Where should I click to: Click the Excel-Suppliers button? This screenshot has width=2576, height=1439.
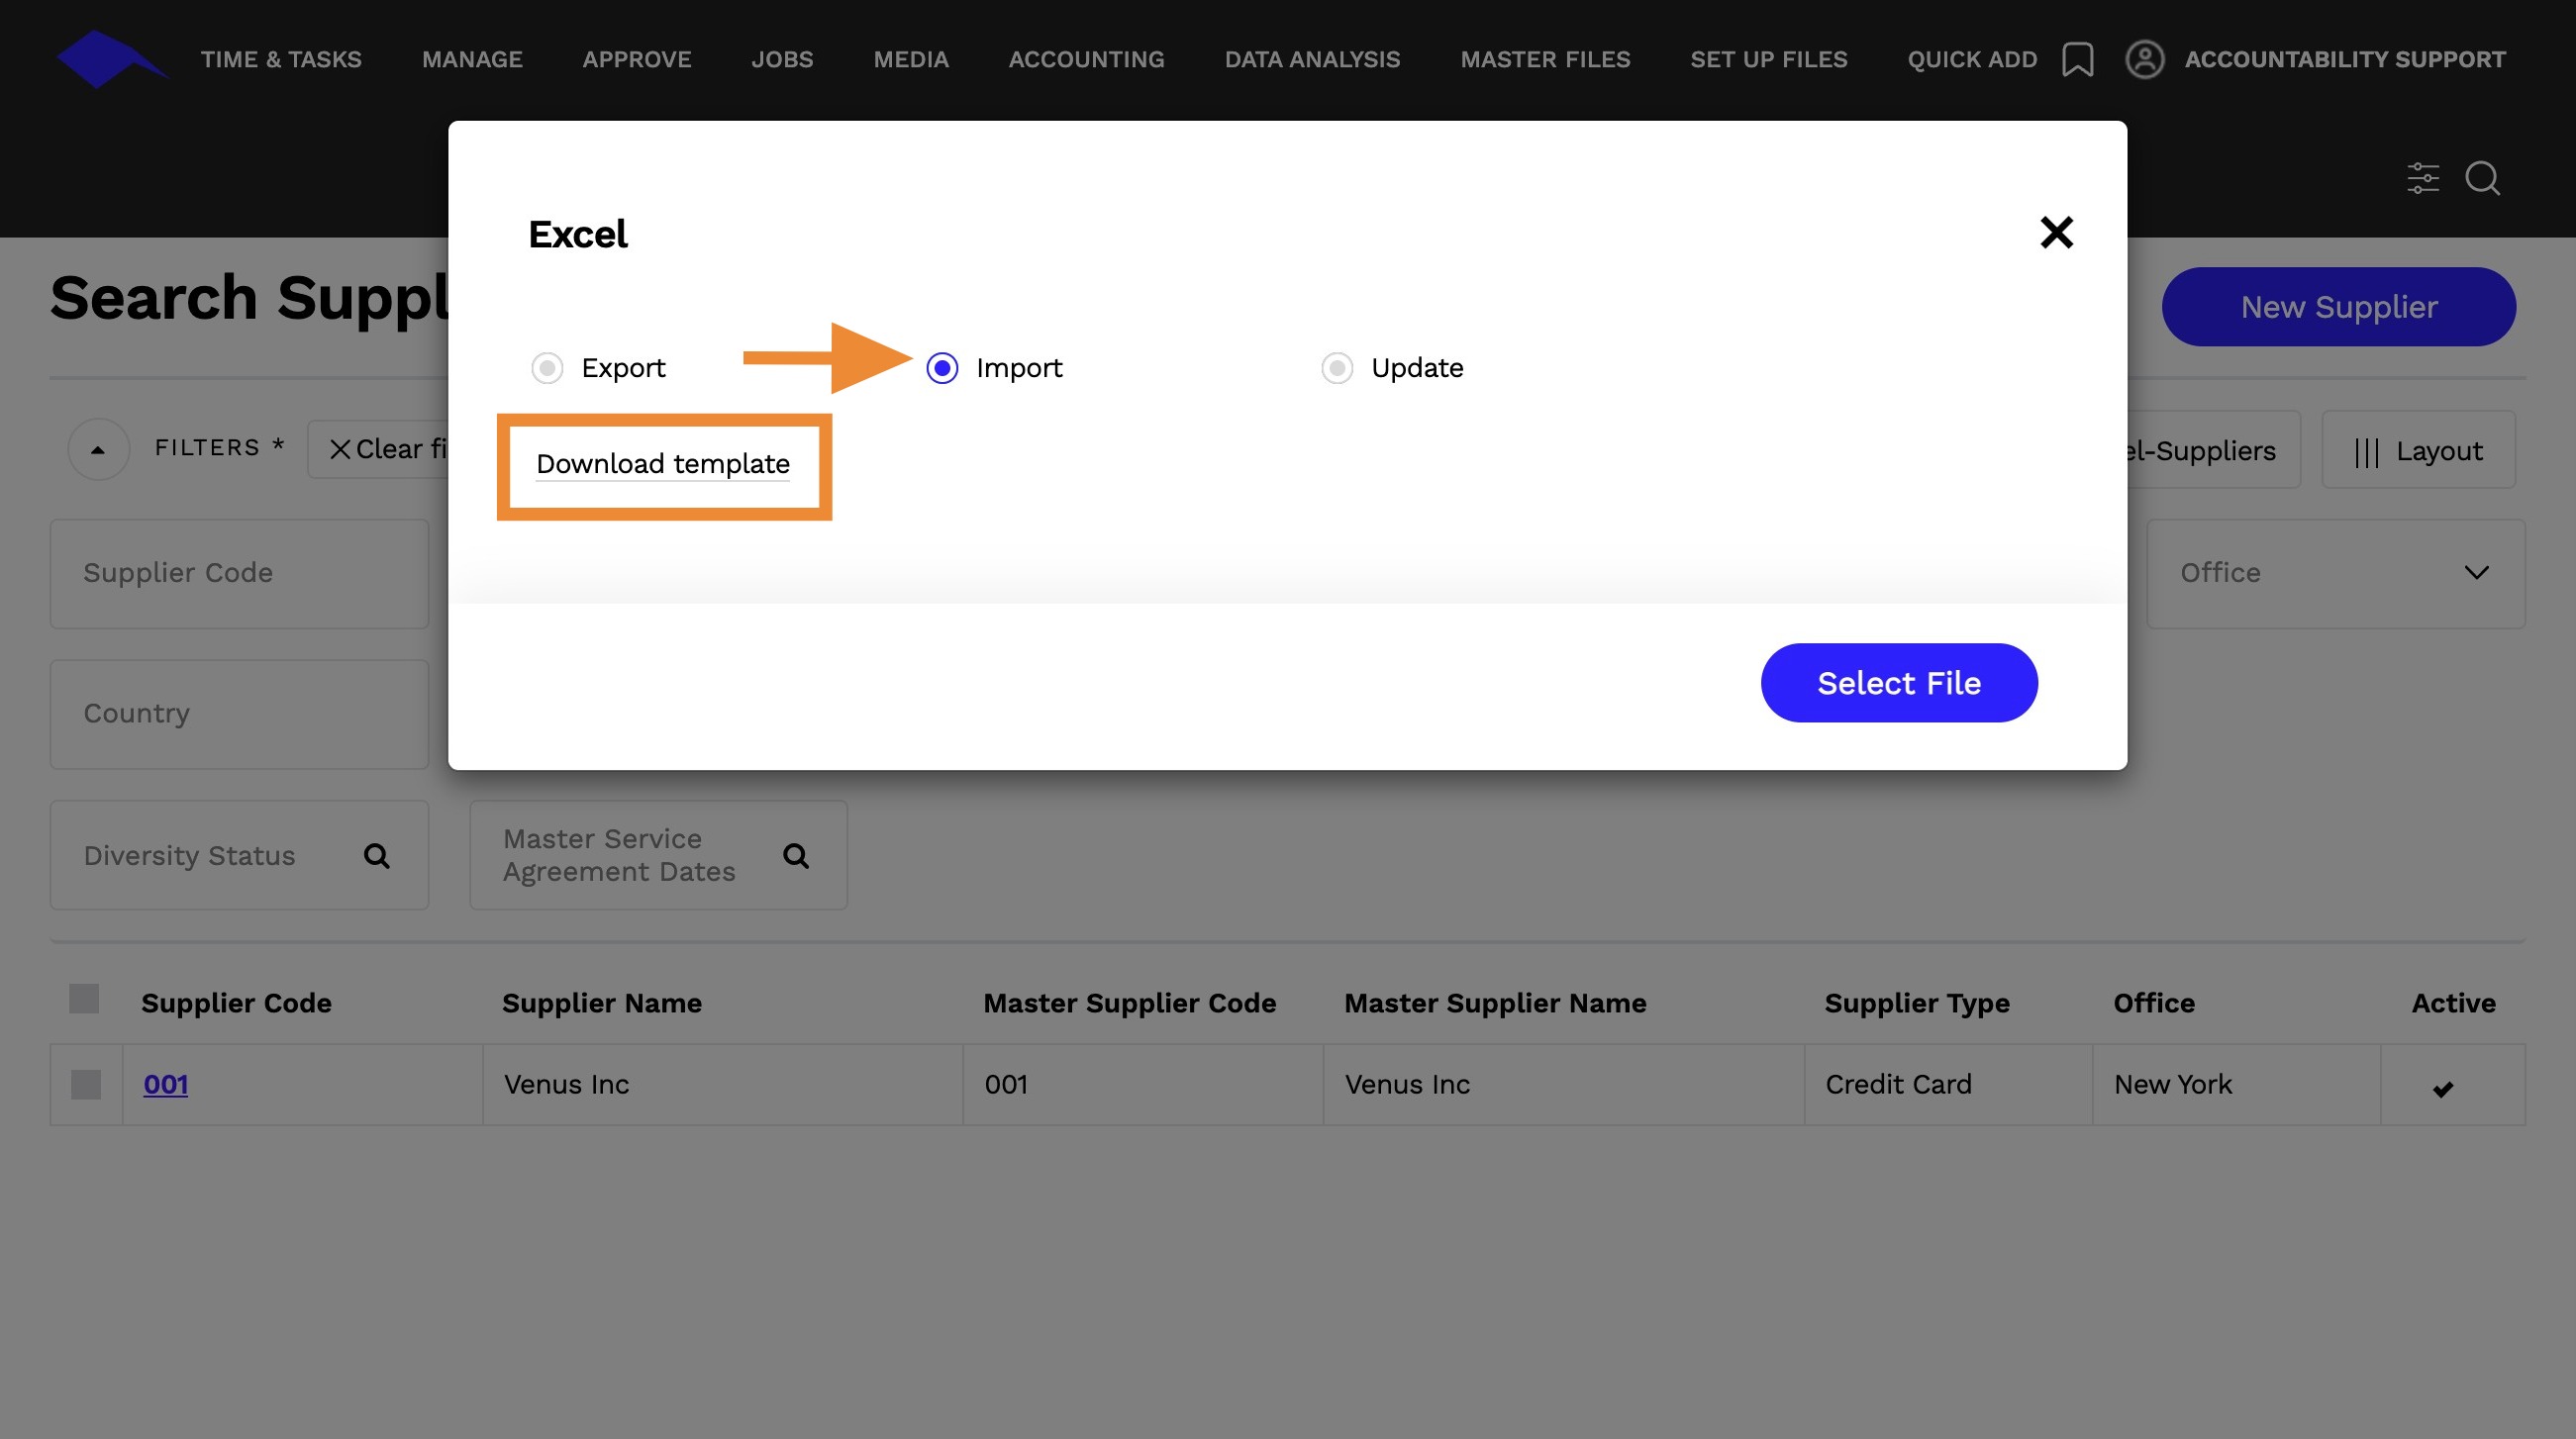[x=2213, y=450]
